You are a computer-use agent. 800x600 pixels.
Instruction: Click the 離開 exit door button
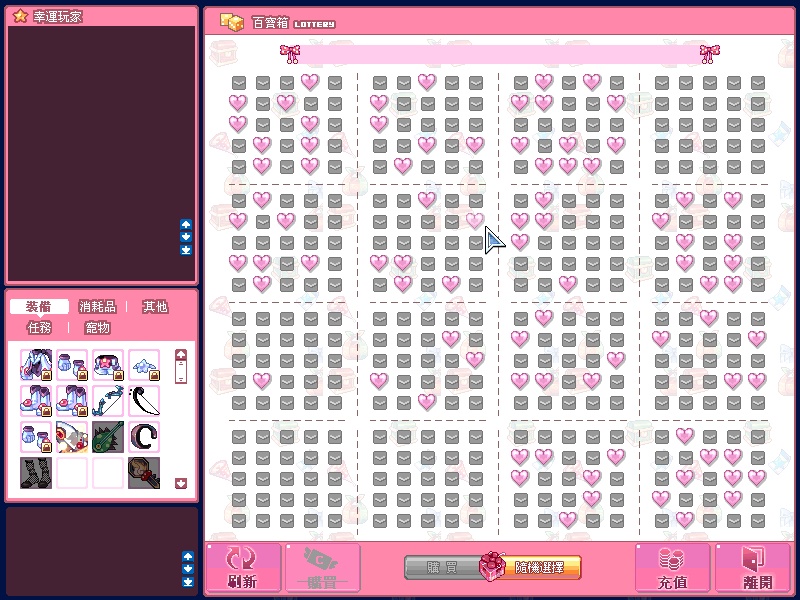point(752,567)
